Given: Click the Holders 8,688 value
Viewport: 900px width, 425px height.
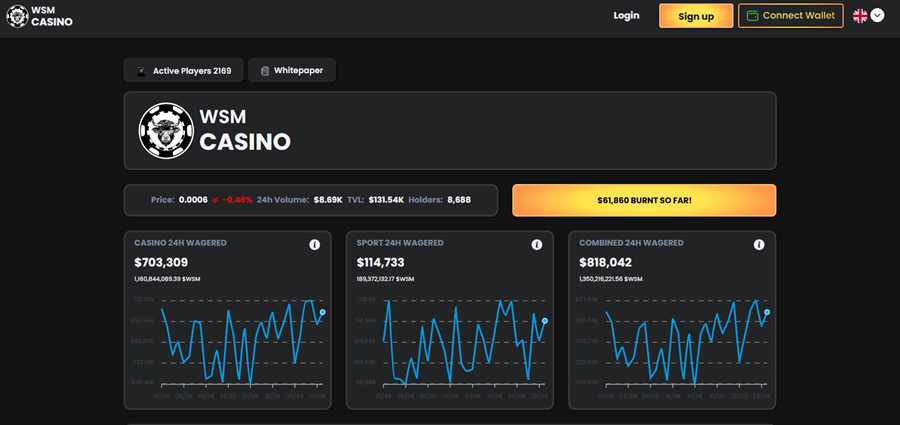Looking at the screenshot, I should 459,200.
